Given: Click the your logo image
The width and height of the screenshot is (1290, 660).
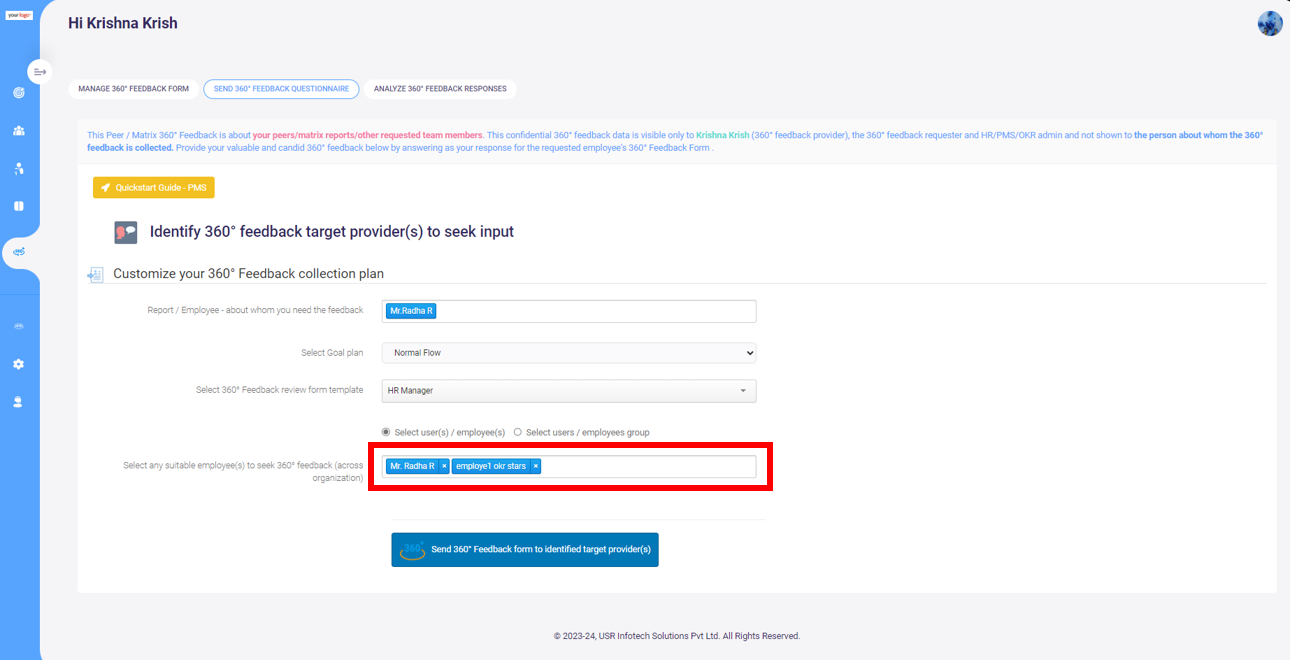Looking at the screenshot, I should point(19,15).
